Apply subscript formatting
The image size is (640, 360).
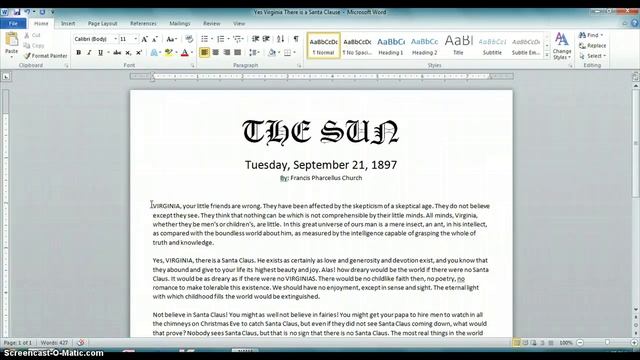128,53
